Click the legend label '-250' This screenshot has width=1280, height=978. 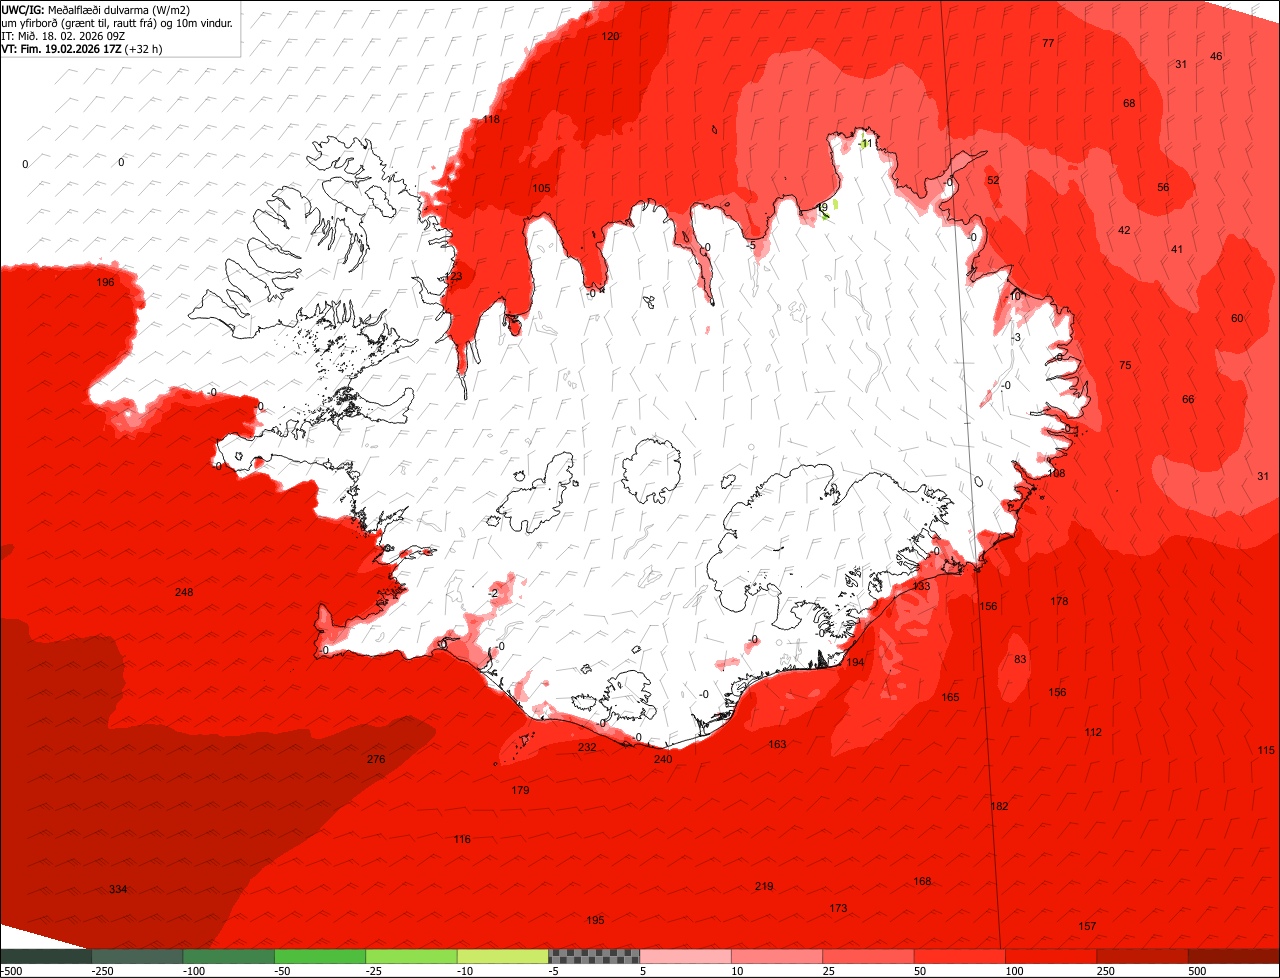[101, 971]
